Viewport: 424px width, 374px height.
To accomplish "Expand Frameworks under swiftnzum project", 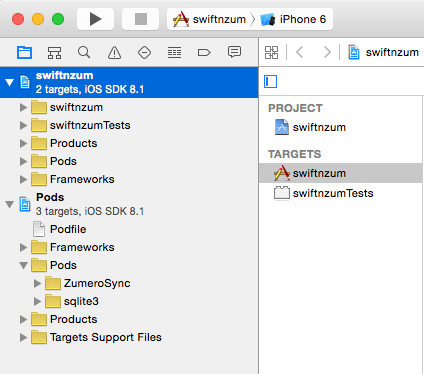I will click(23, 179).
